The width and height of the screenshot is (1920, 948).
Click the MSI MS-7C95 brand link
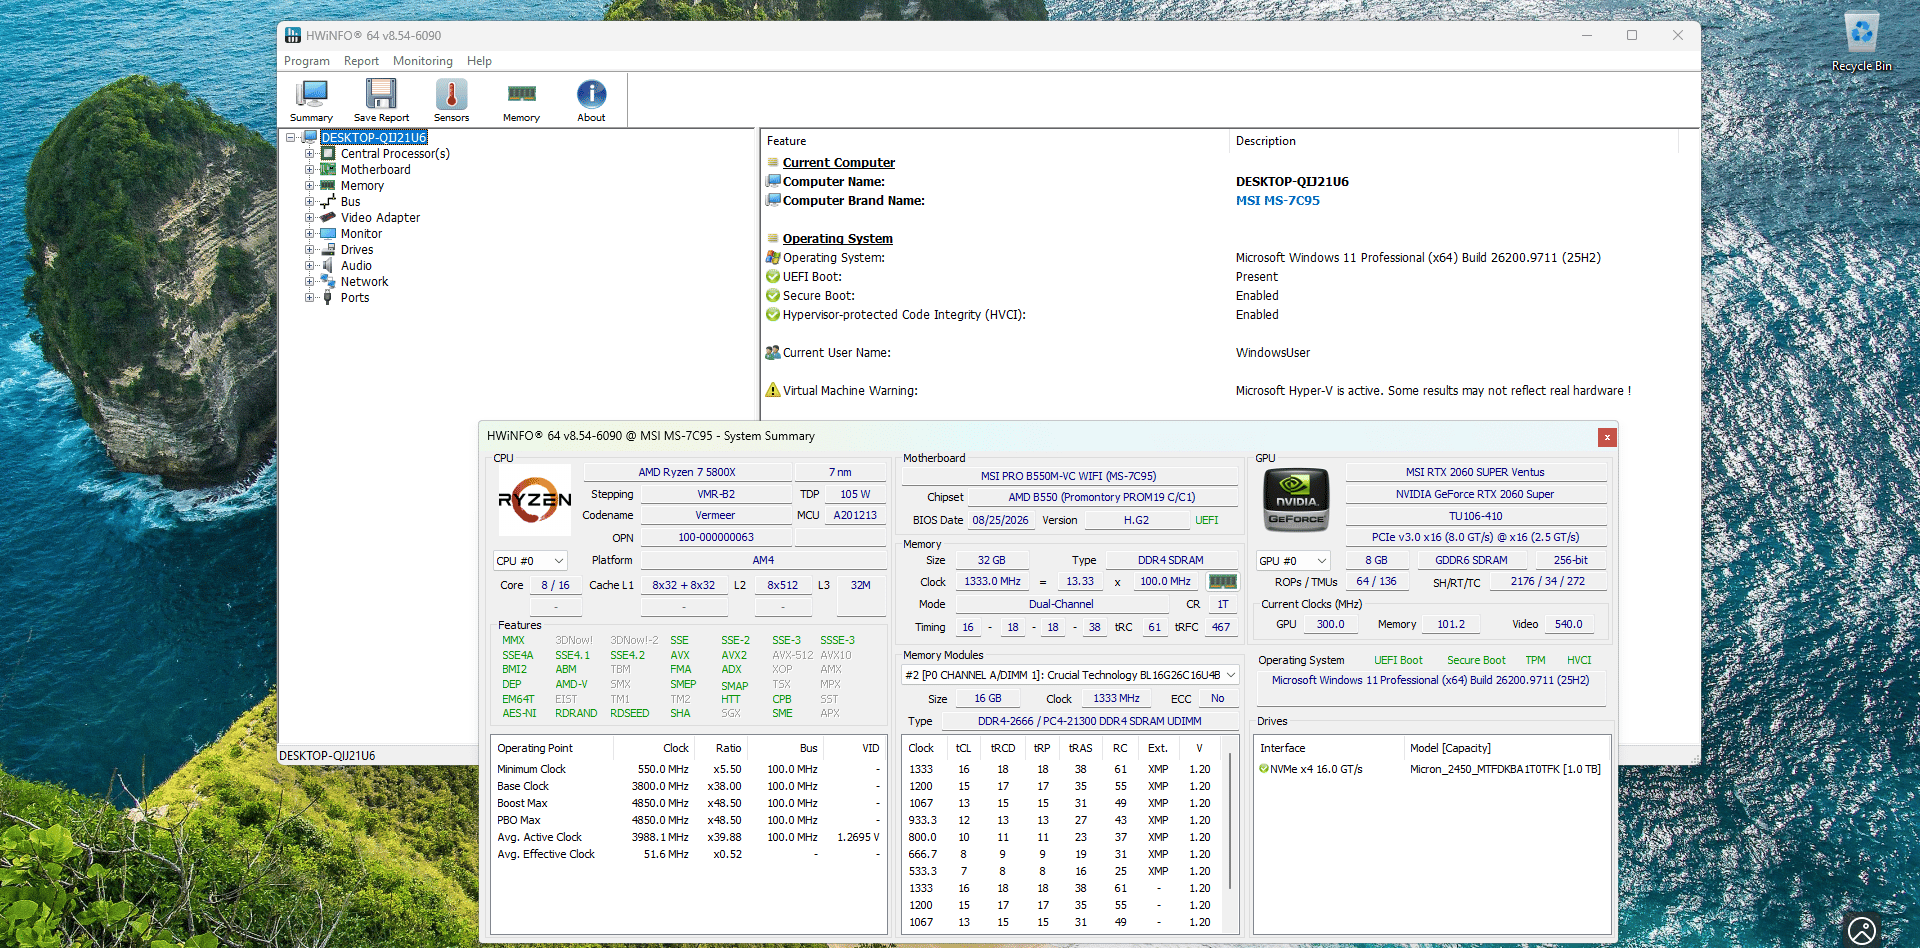(1277, 200)
